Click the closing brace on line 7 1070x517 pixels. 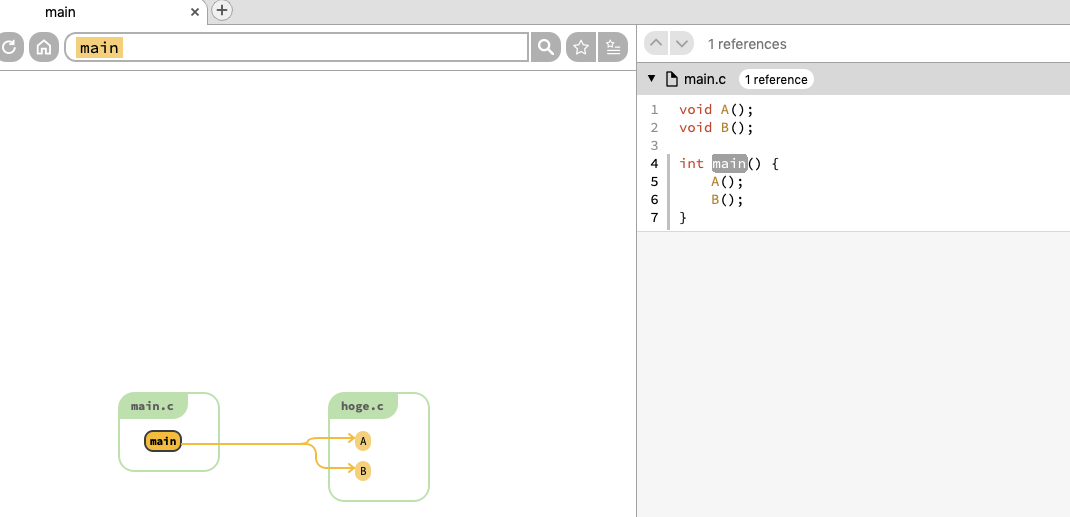pyautogui.click(x=683, y=218)
